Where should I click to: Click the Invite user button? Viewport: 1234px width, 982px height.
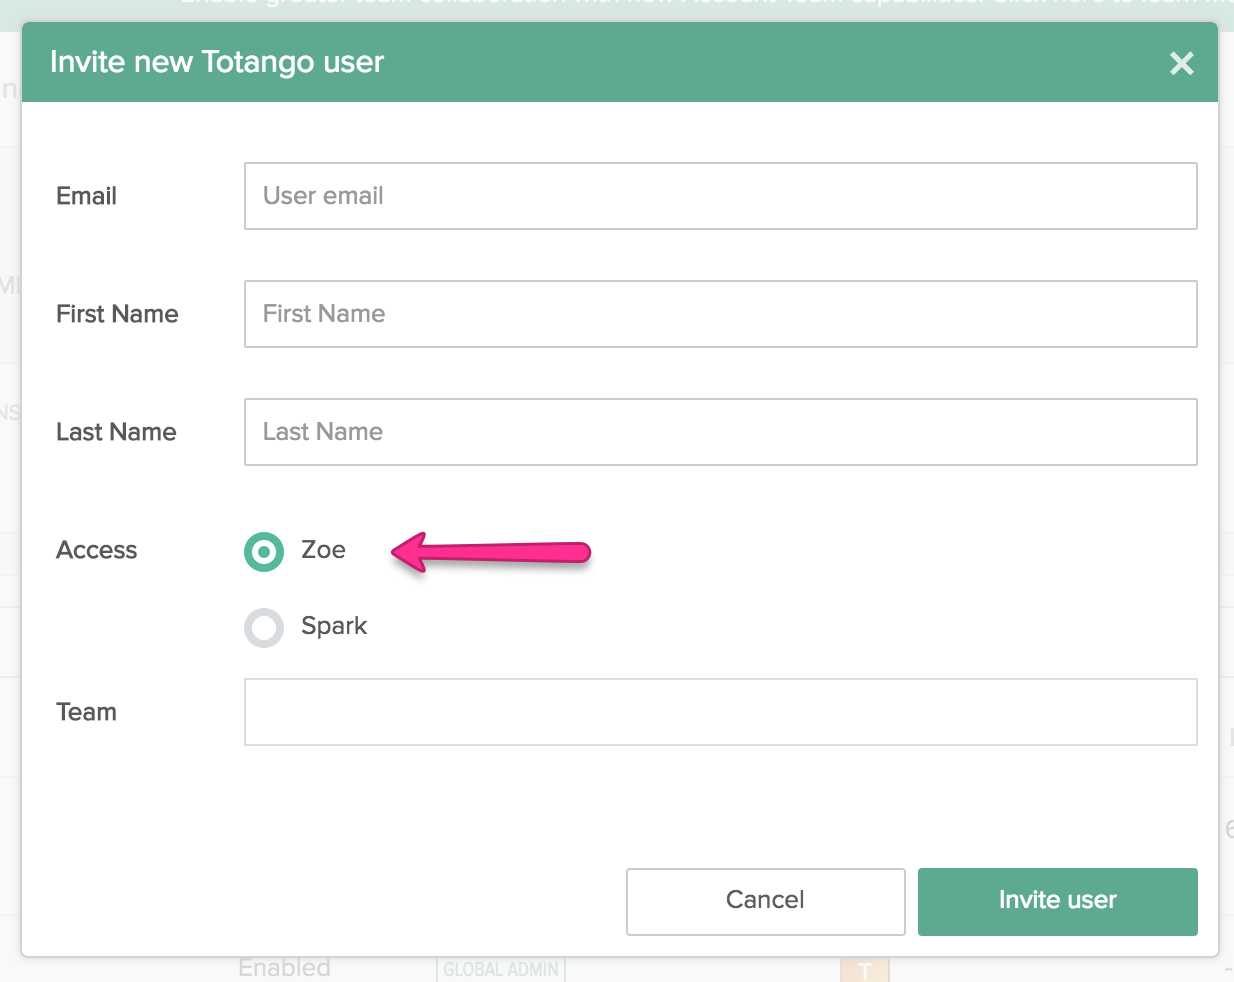point(1058,901)
